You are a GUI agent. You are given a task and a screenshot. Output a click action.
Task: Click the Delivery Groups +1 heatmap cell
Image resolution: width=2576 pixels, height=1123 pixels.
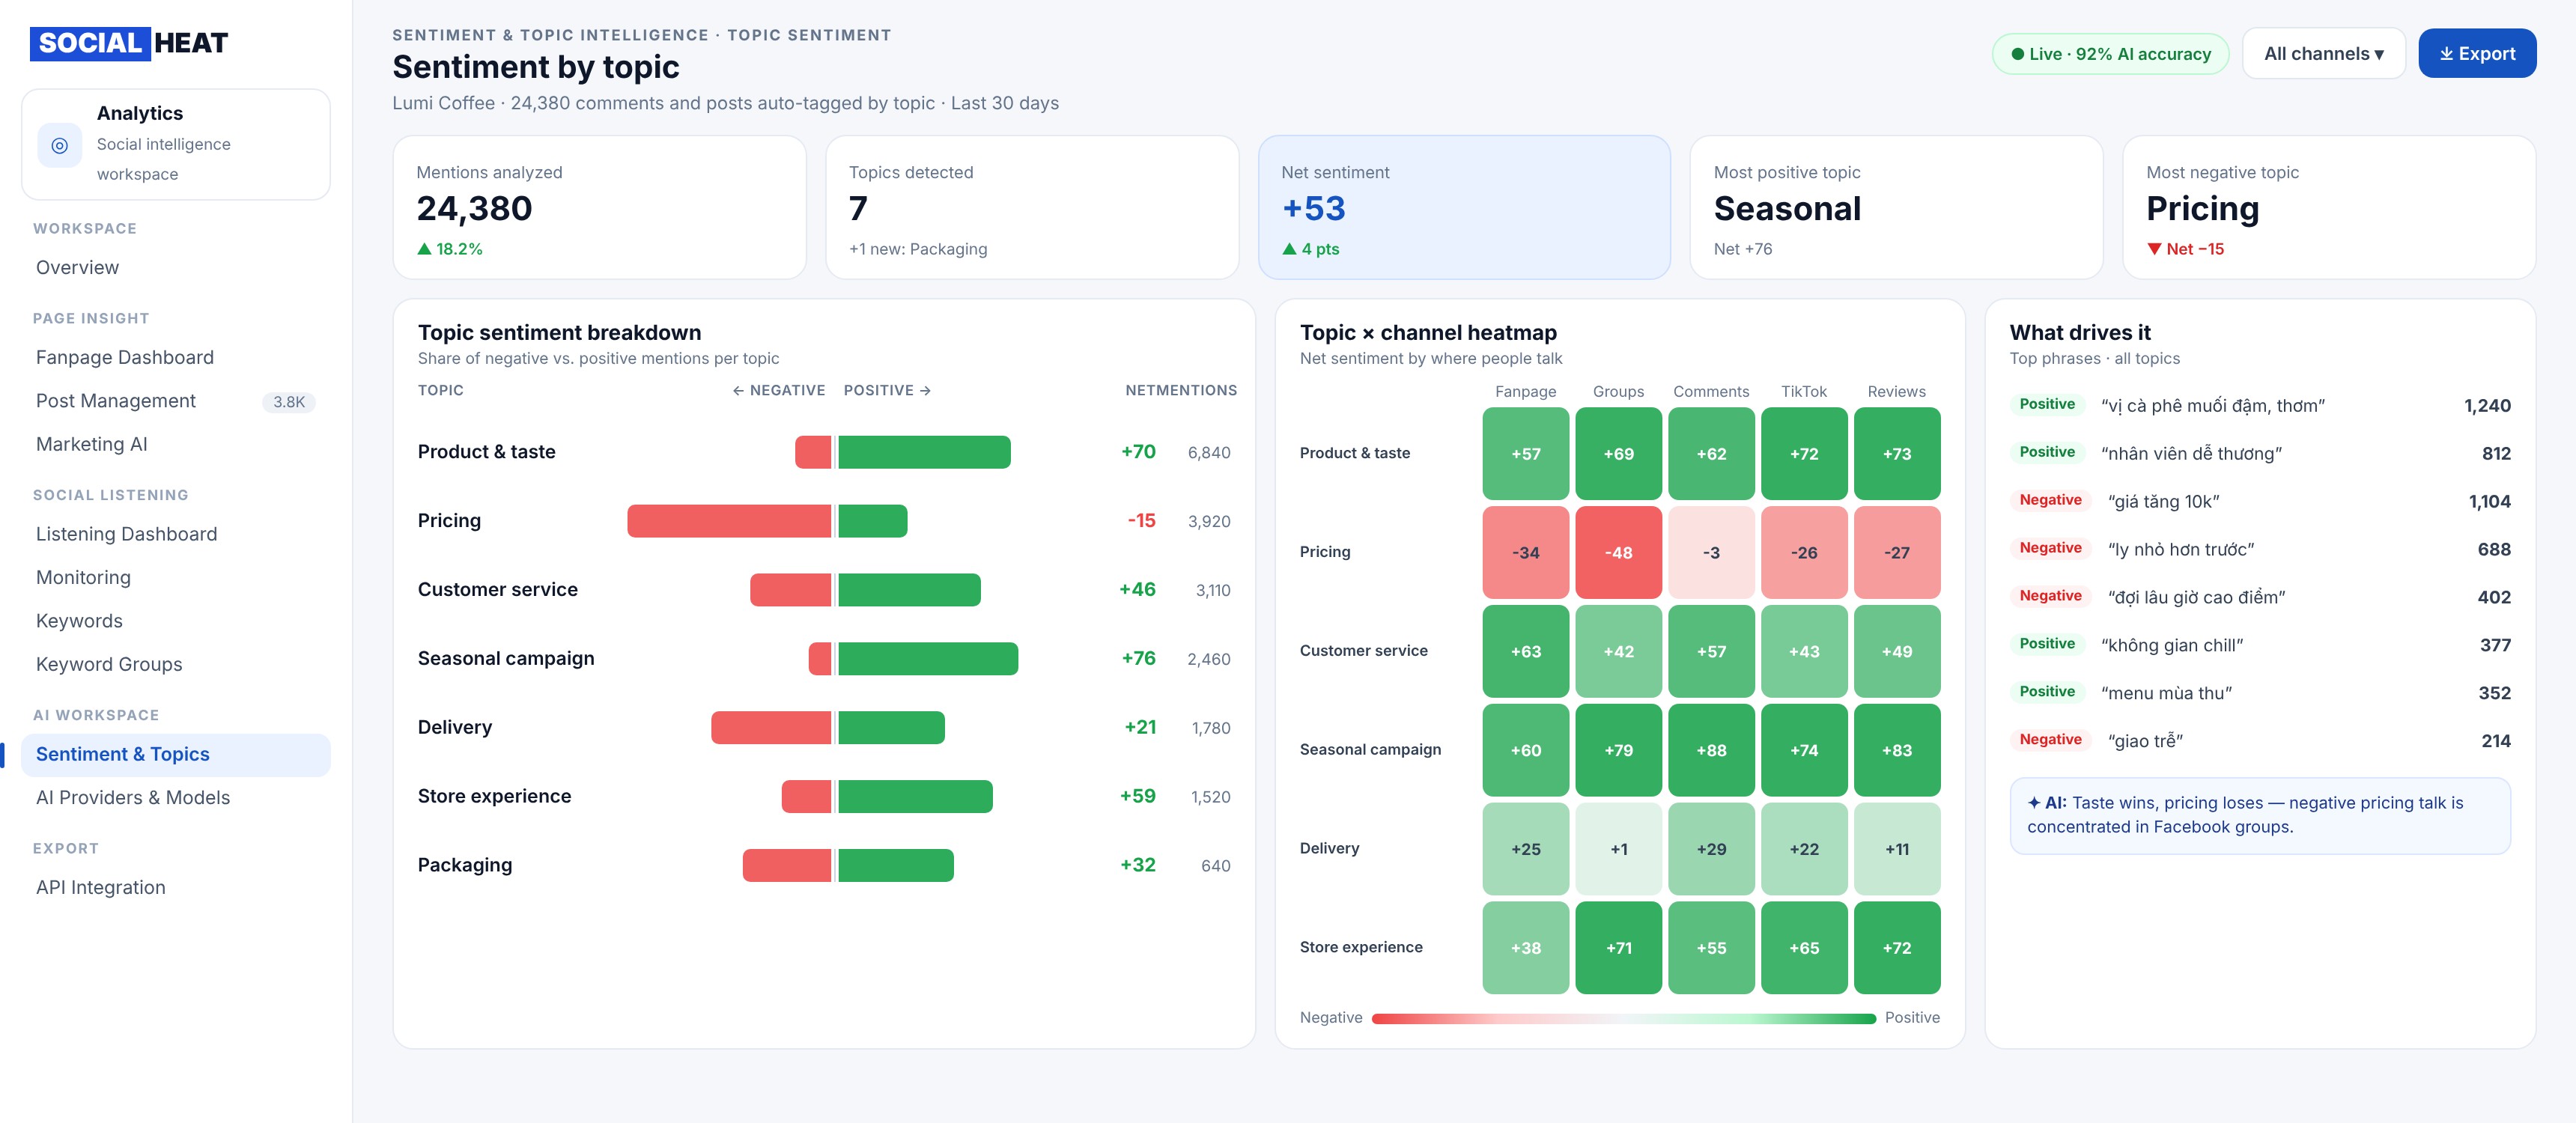coord(1618,849)
